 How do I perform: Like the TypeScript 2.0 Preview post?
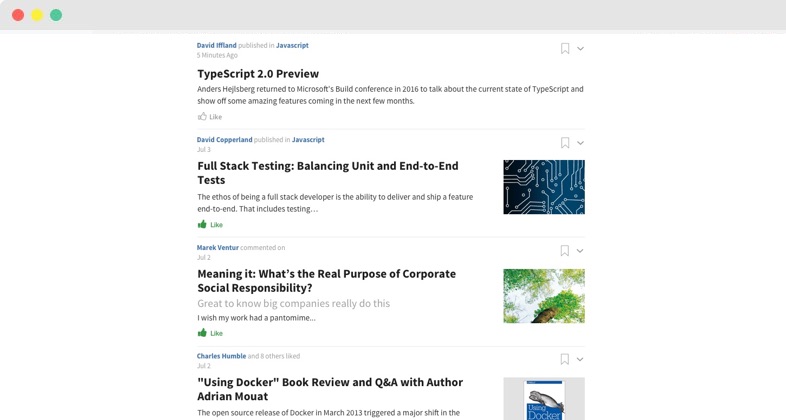(x=210, y=117)
